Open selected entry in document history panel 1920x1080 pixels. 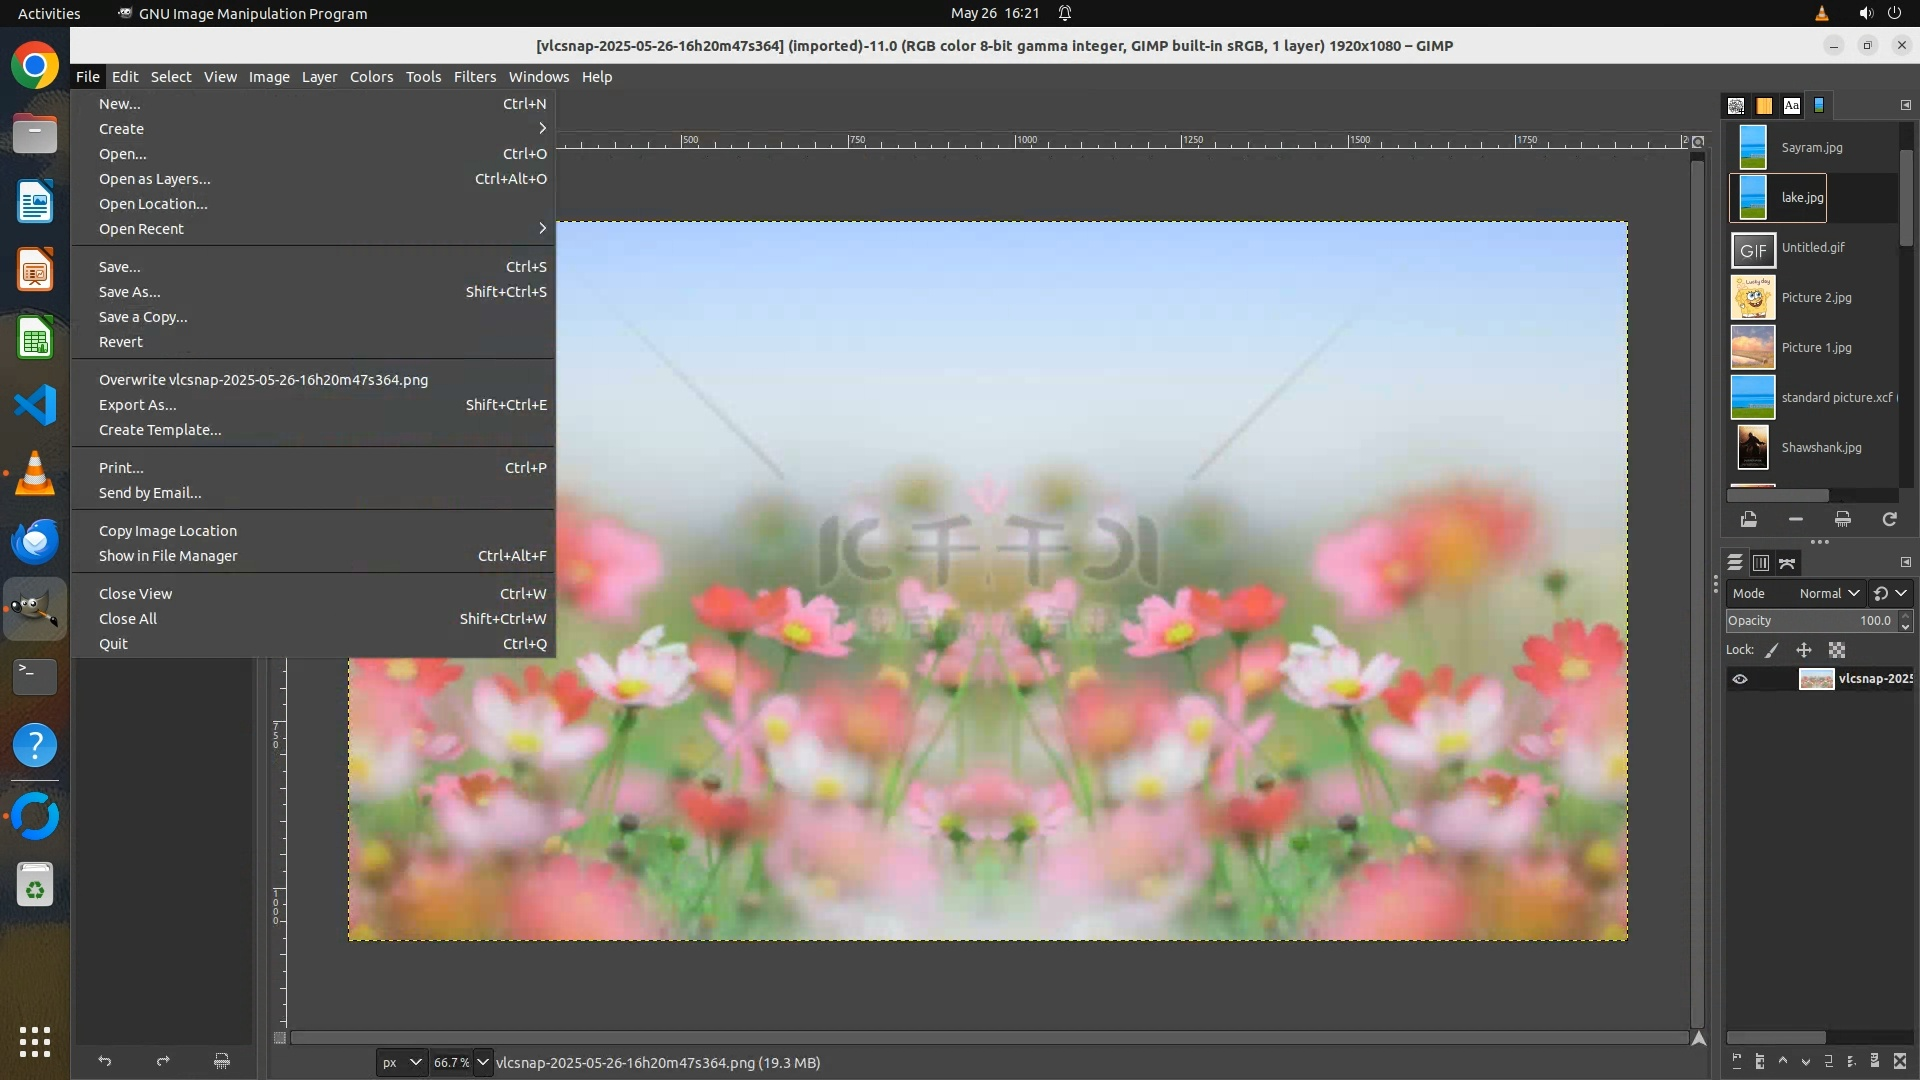point(1748,519)
